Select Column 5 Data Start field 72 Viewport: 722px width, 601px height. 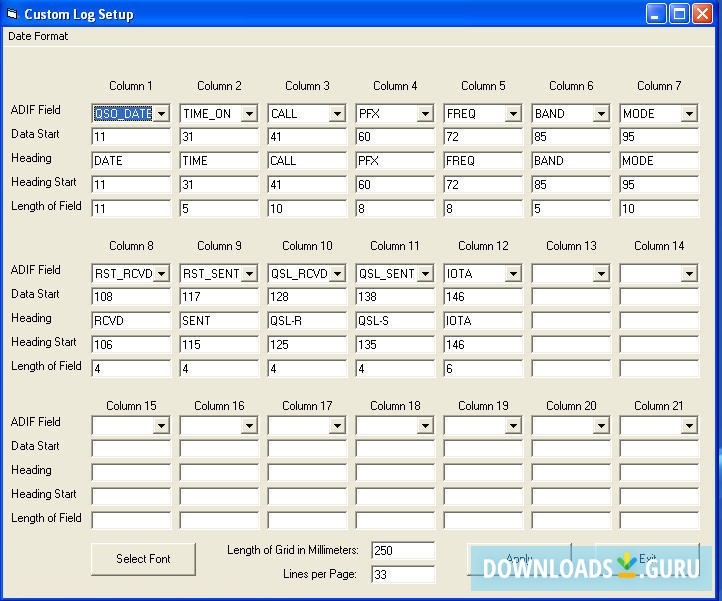[x=483, y=137]
